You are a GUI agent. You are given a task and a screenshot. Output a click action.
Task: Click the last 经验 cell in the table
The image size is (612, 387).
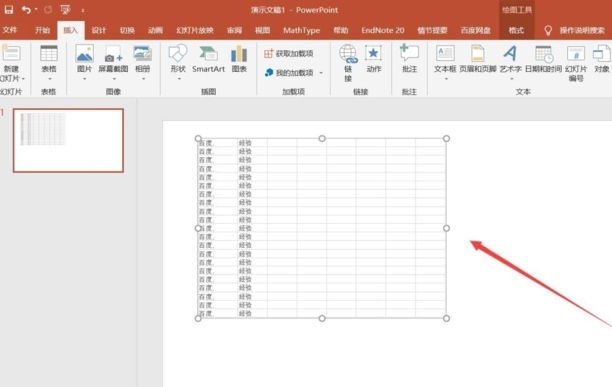coord(252,314)
